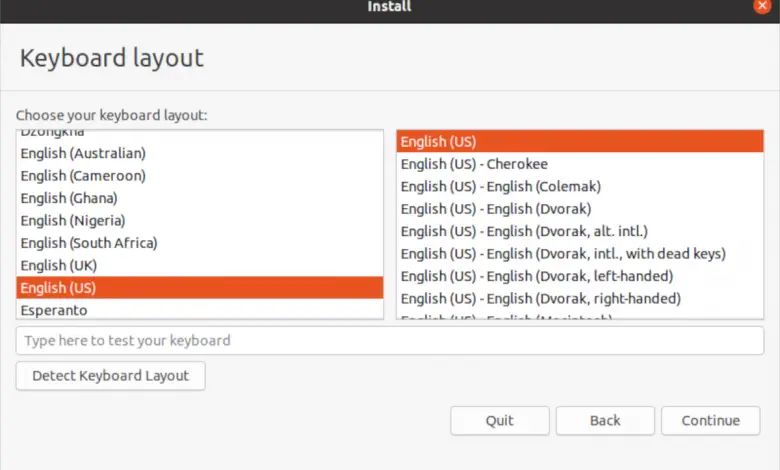Select English (US) - English (Dvorak) variant
The image size is (780, 470).
pyautogui.click(x=496, y=209)
